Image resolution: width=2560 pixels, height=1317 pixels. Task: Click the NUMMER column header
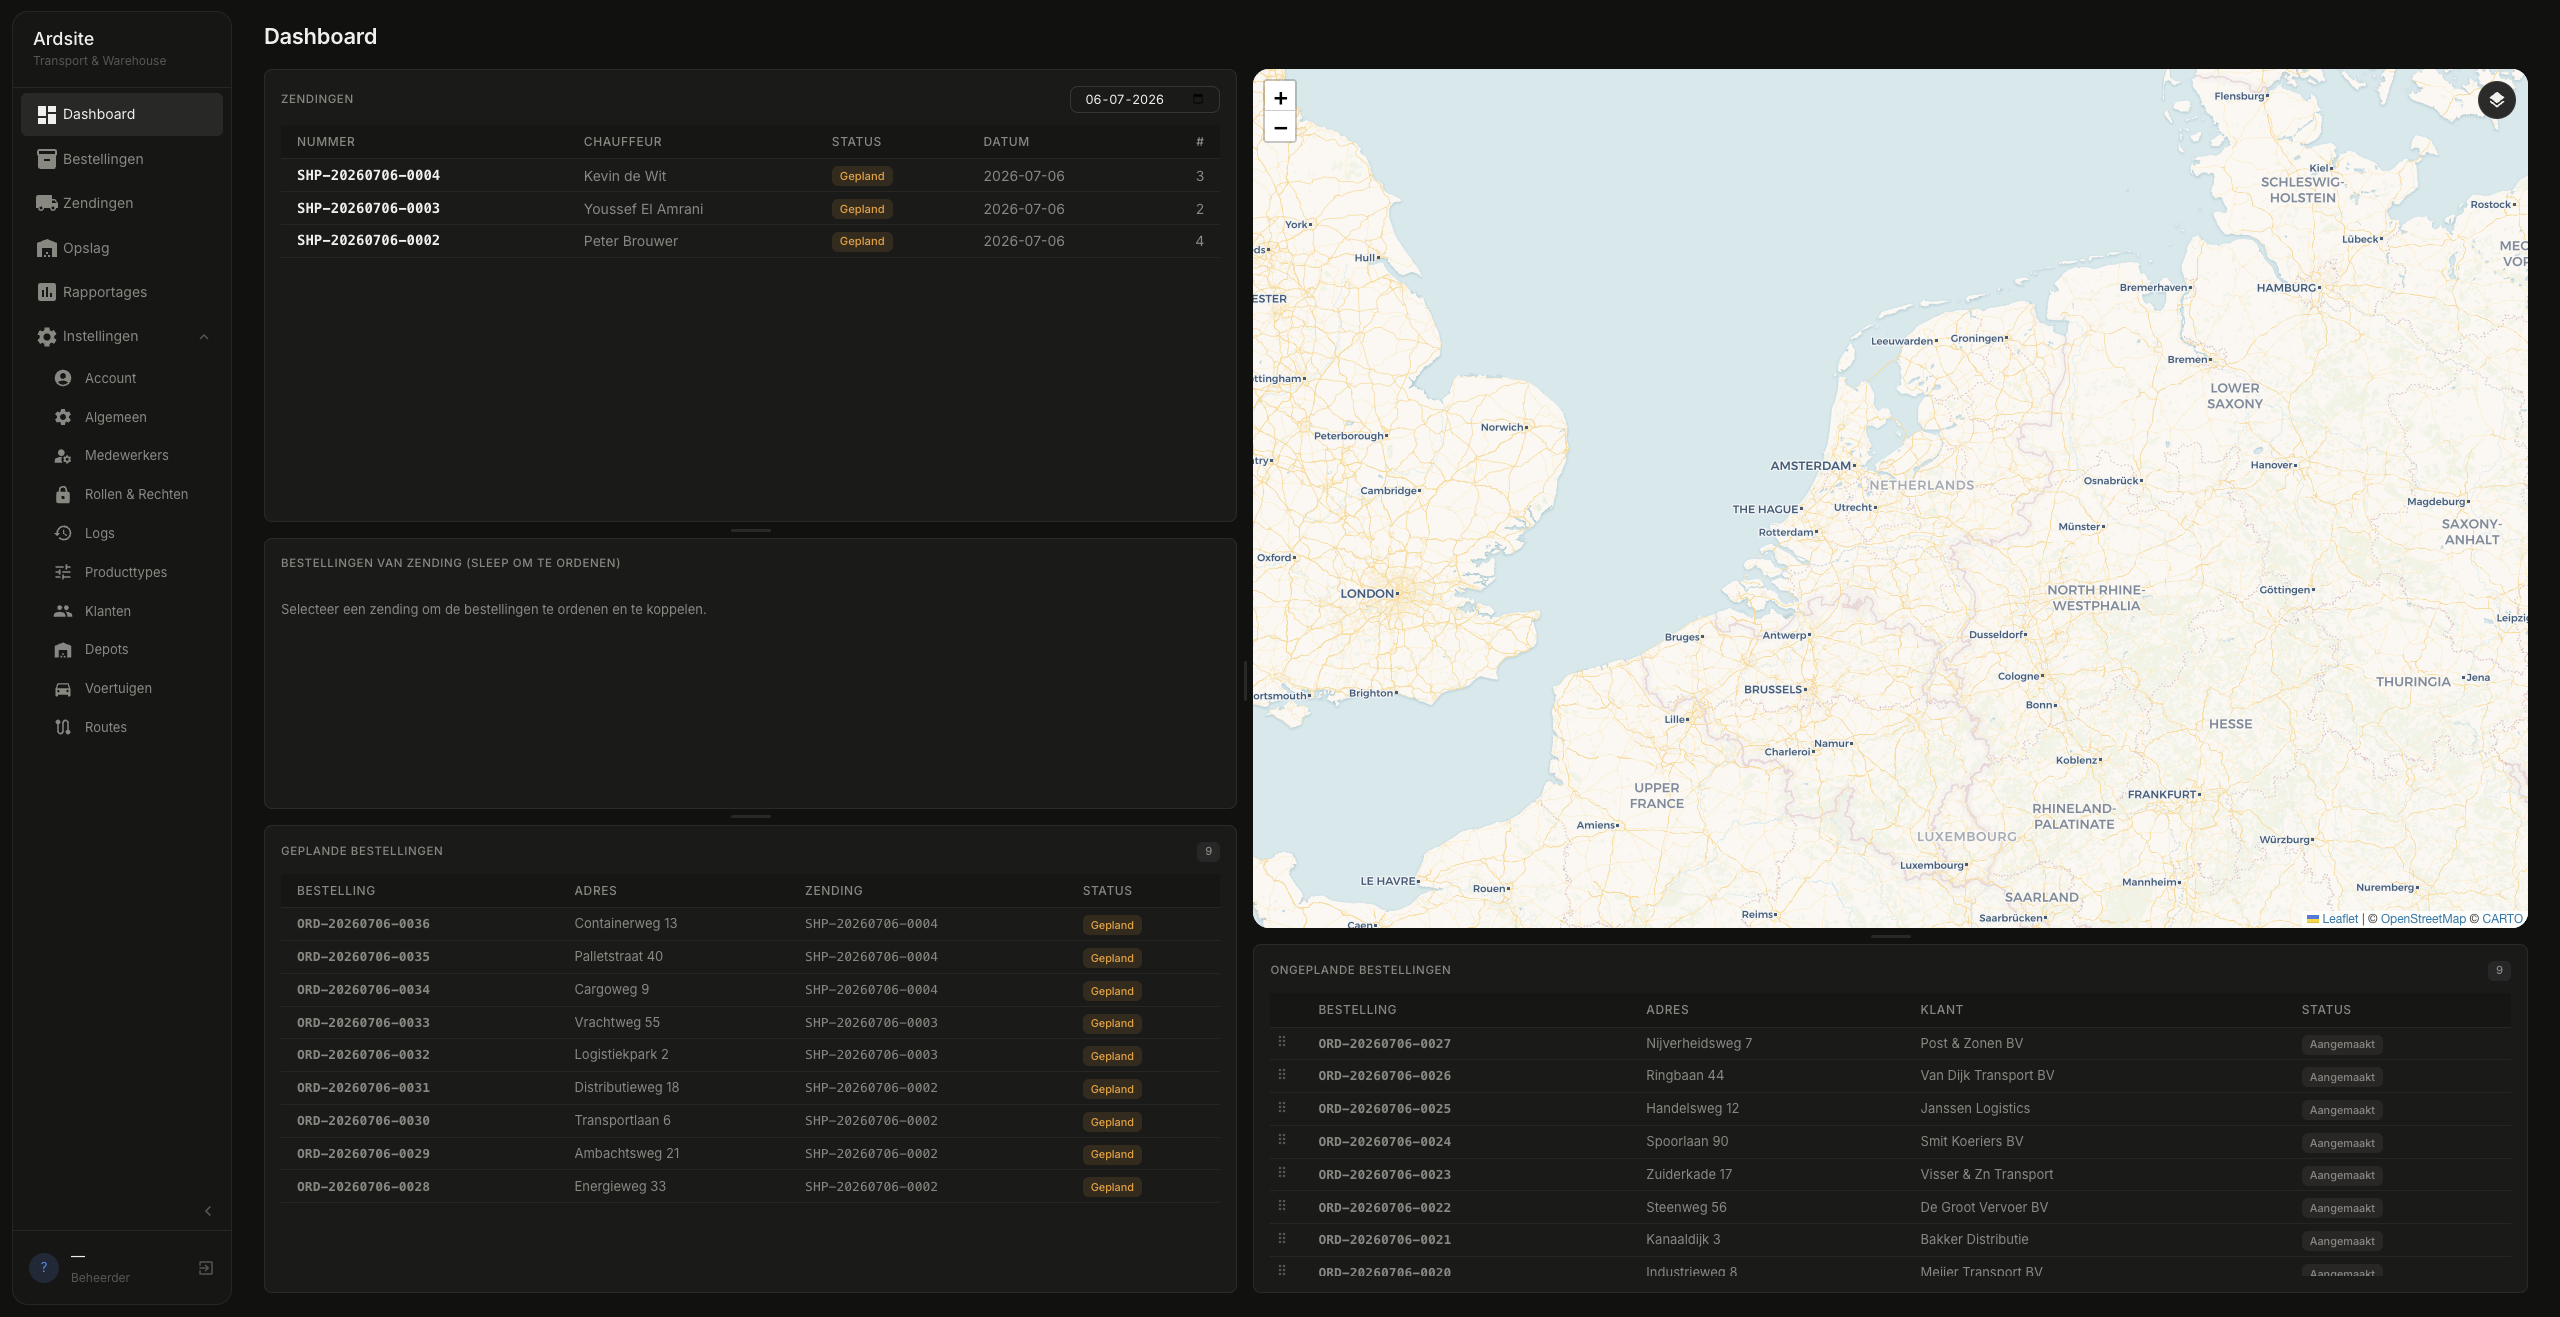click(326, 142)
